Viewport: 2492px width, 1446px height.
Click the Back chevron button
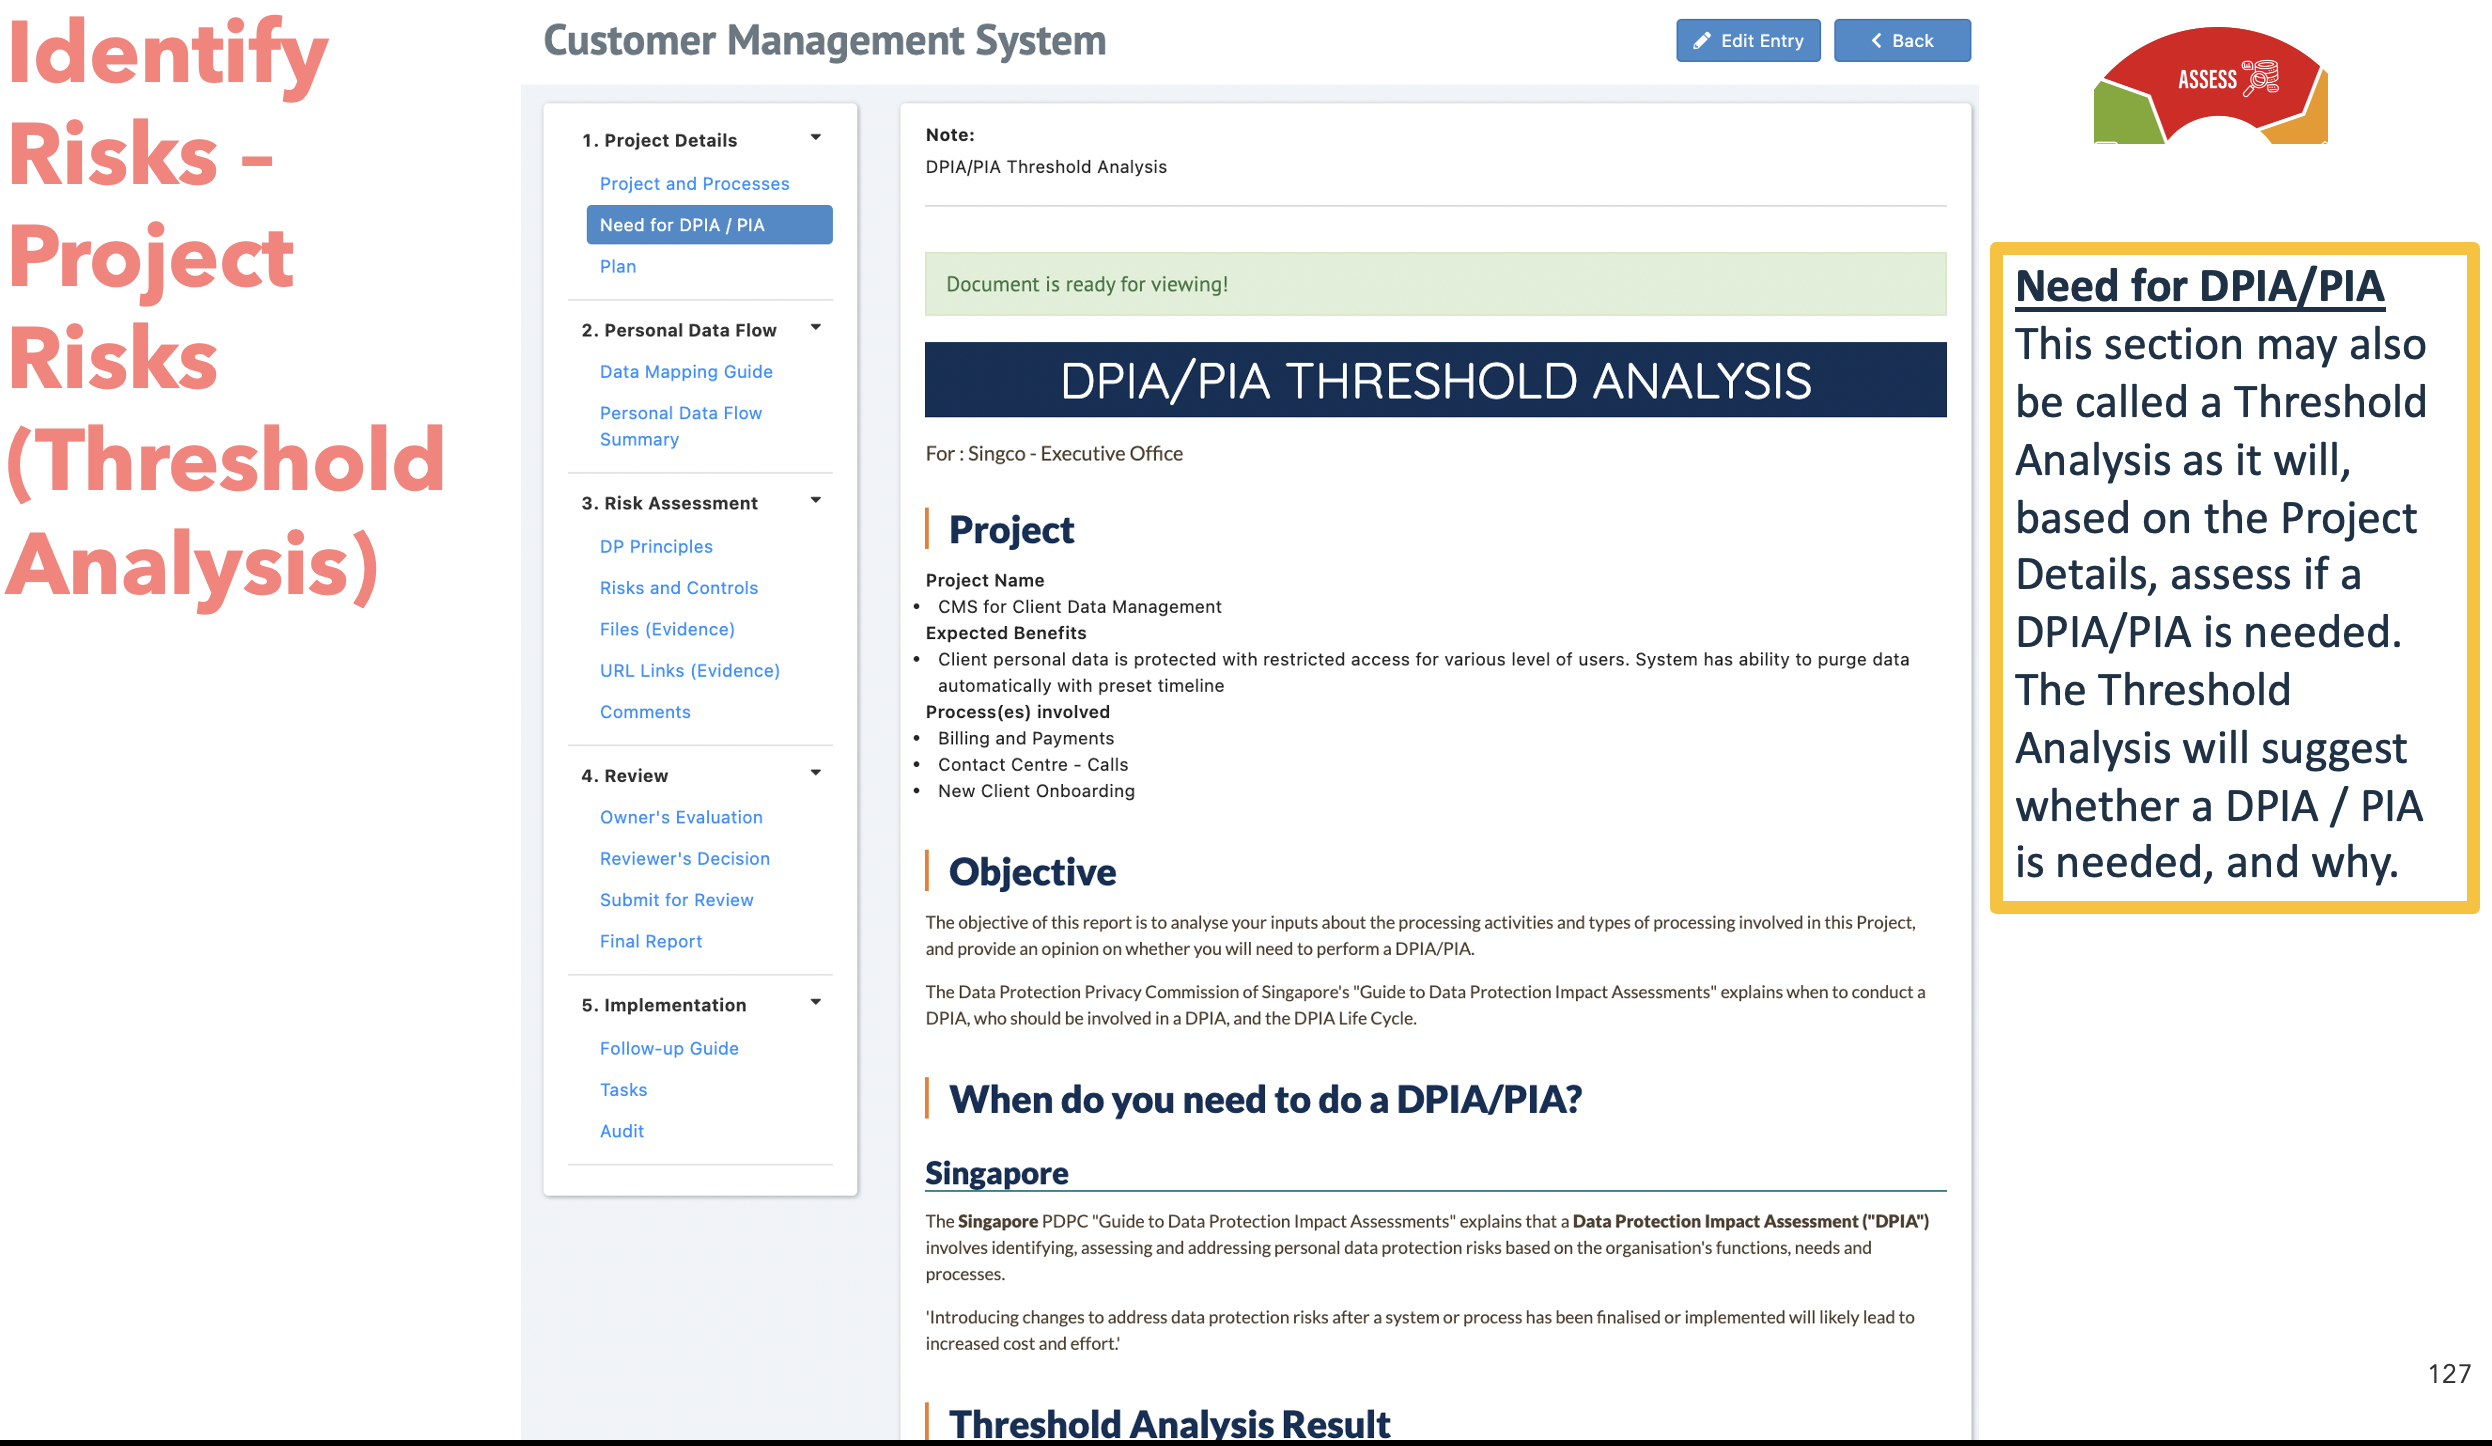(x=1901, y=41)
